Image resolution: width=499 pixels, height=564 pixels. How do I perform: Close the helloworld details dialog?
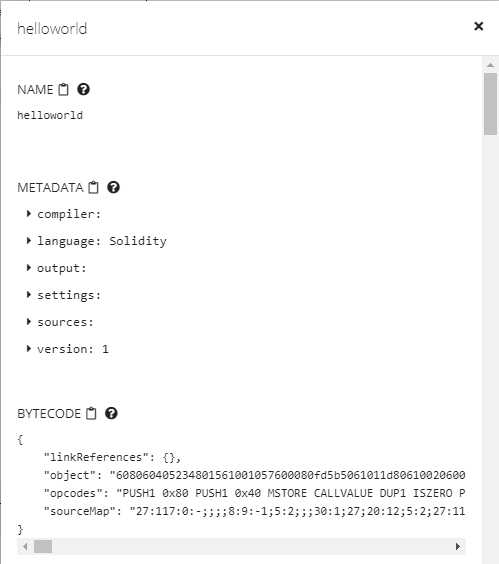pyautogui.click(x=478, y=26)
